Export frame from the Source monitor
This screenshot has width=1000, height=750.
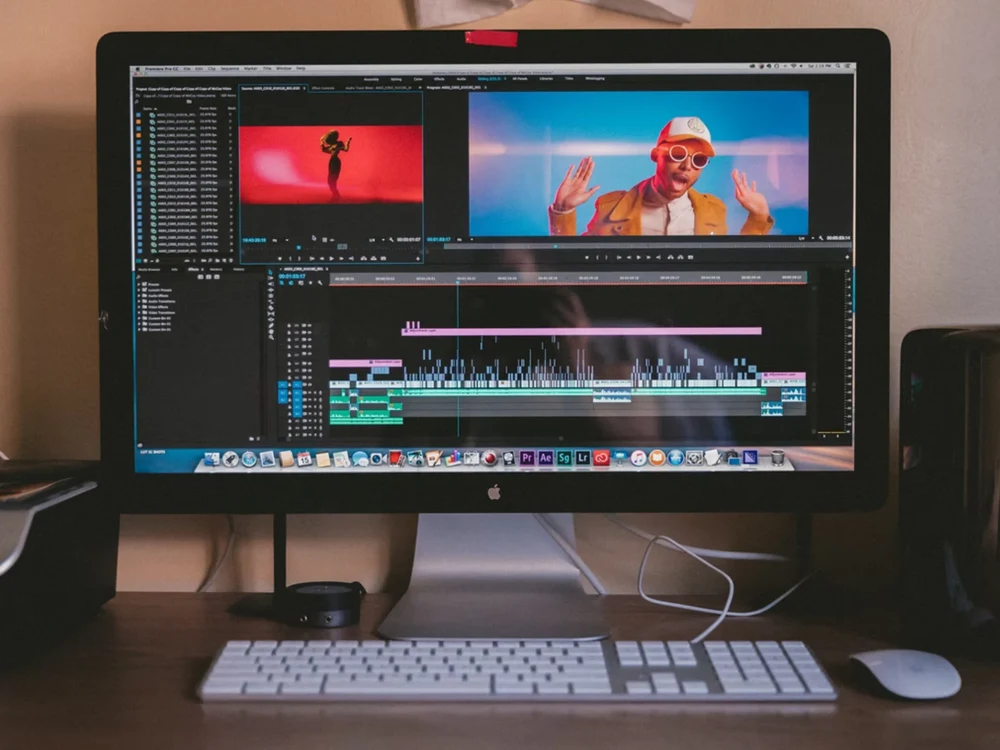pyautogui.click(x=383, y=258)
